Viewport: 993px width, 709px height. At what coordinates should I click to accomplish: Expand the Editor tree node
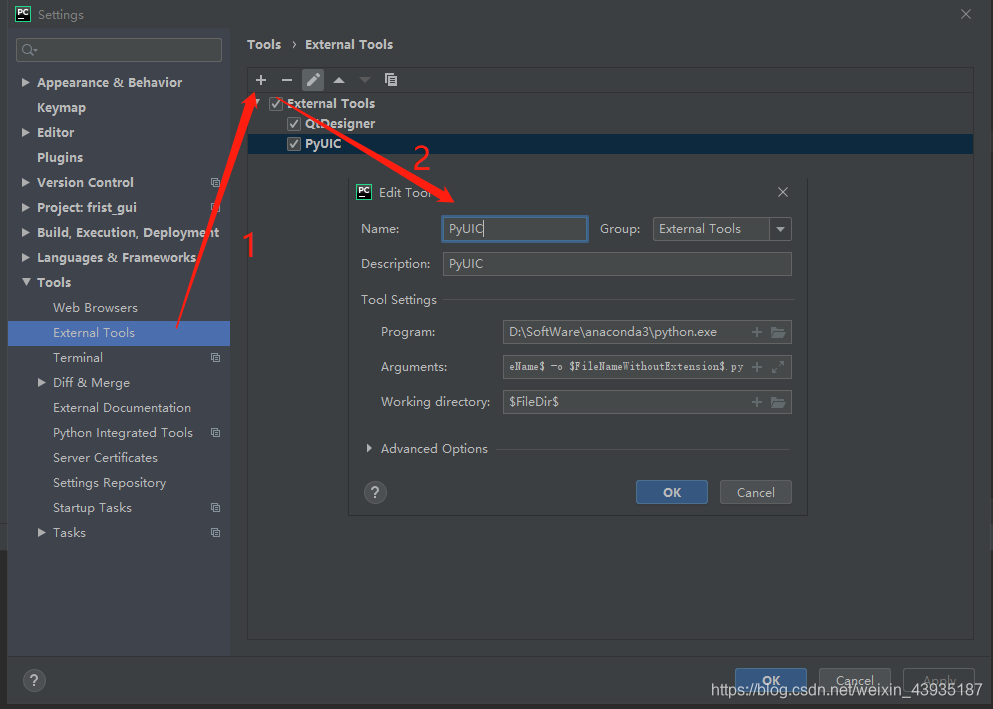[x=26, y=132]
